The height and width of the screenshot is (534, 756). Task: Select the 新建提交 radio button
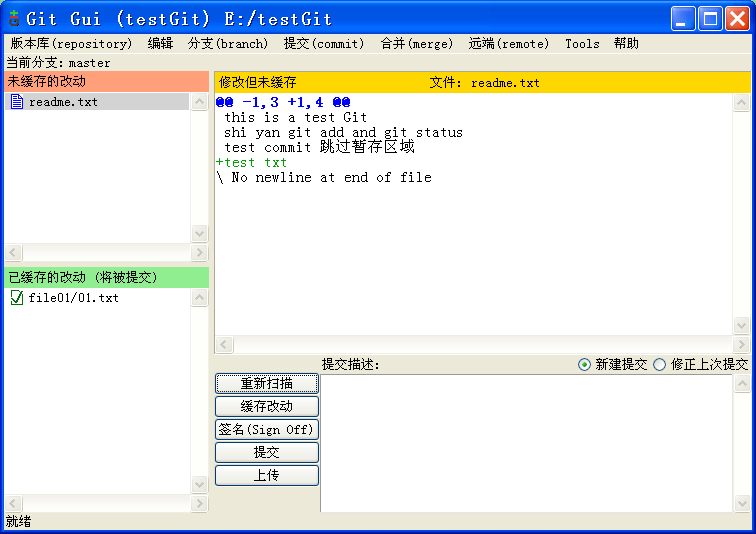[x=584, y=364]
